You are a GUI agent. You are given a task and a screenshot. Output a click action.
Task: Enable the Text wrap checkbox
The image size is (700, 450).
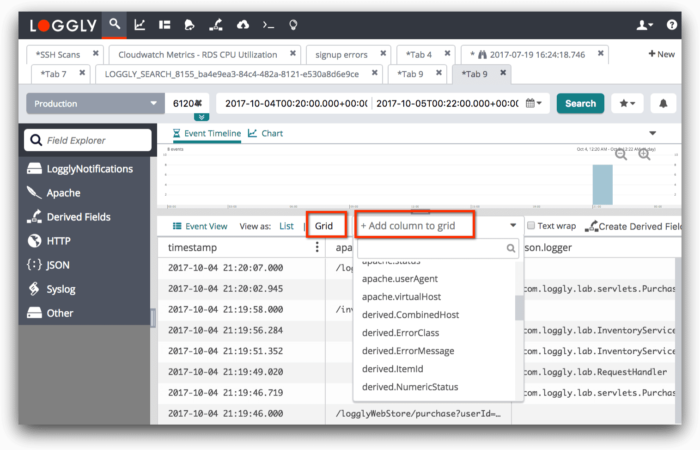point(531,226)
